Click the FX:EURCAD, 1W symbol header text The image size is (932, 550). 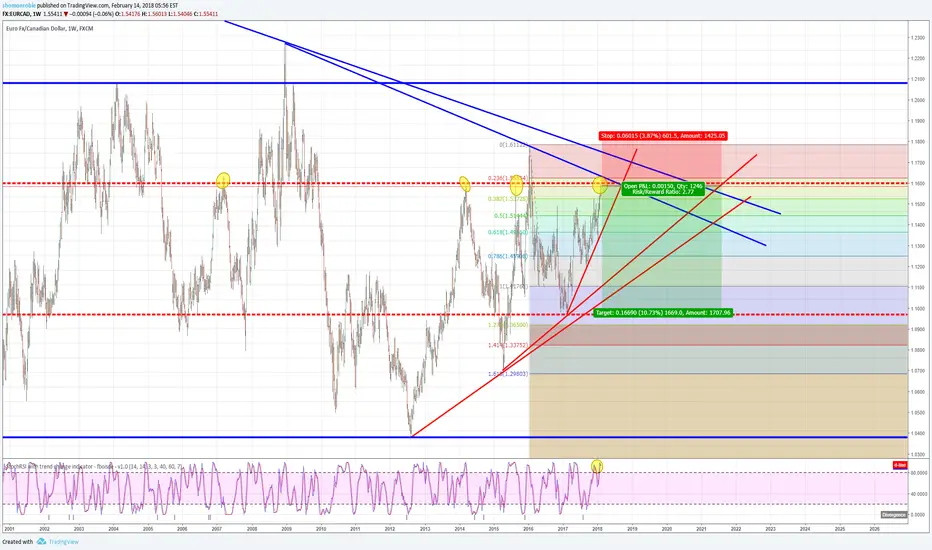coord(21,14)
